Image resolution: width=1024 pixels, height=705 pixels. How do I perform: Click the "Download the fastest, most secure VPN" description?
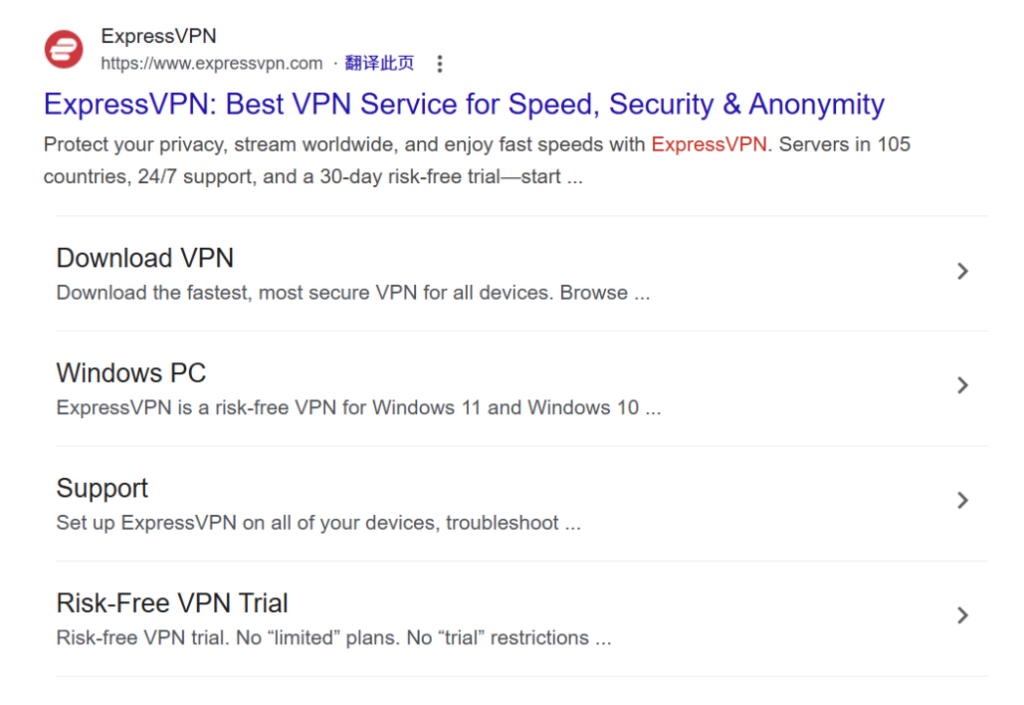353,293
